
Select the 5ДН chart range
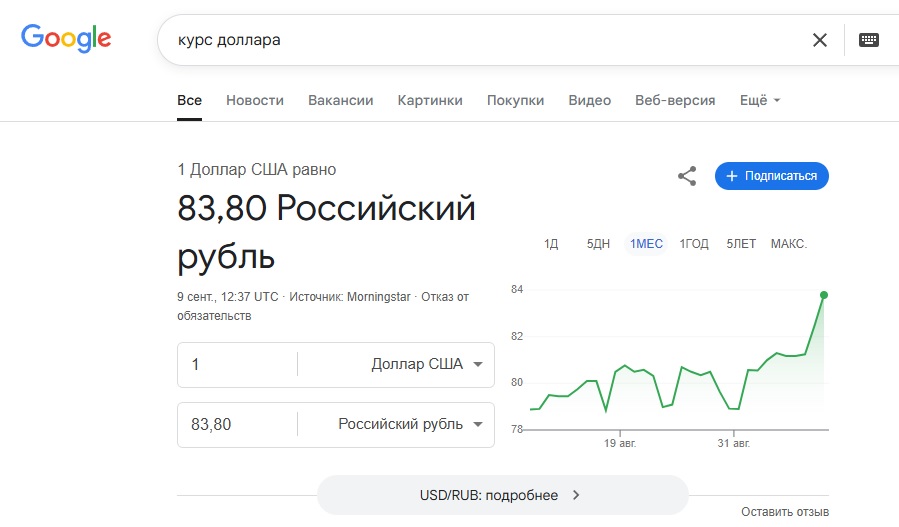pyautogui.click(x=598, y=244)
